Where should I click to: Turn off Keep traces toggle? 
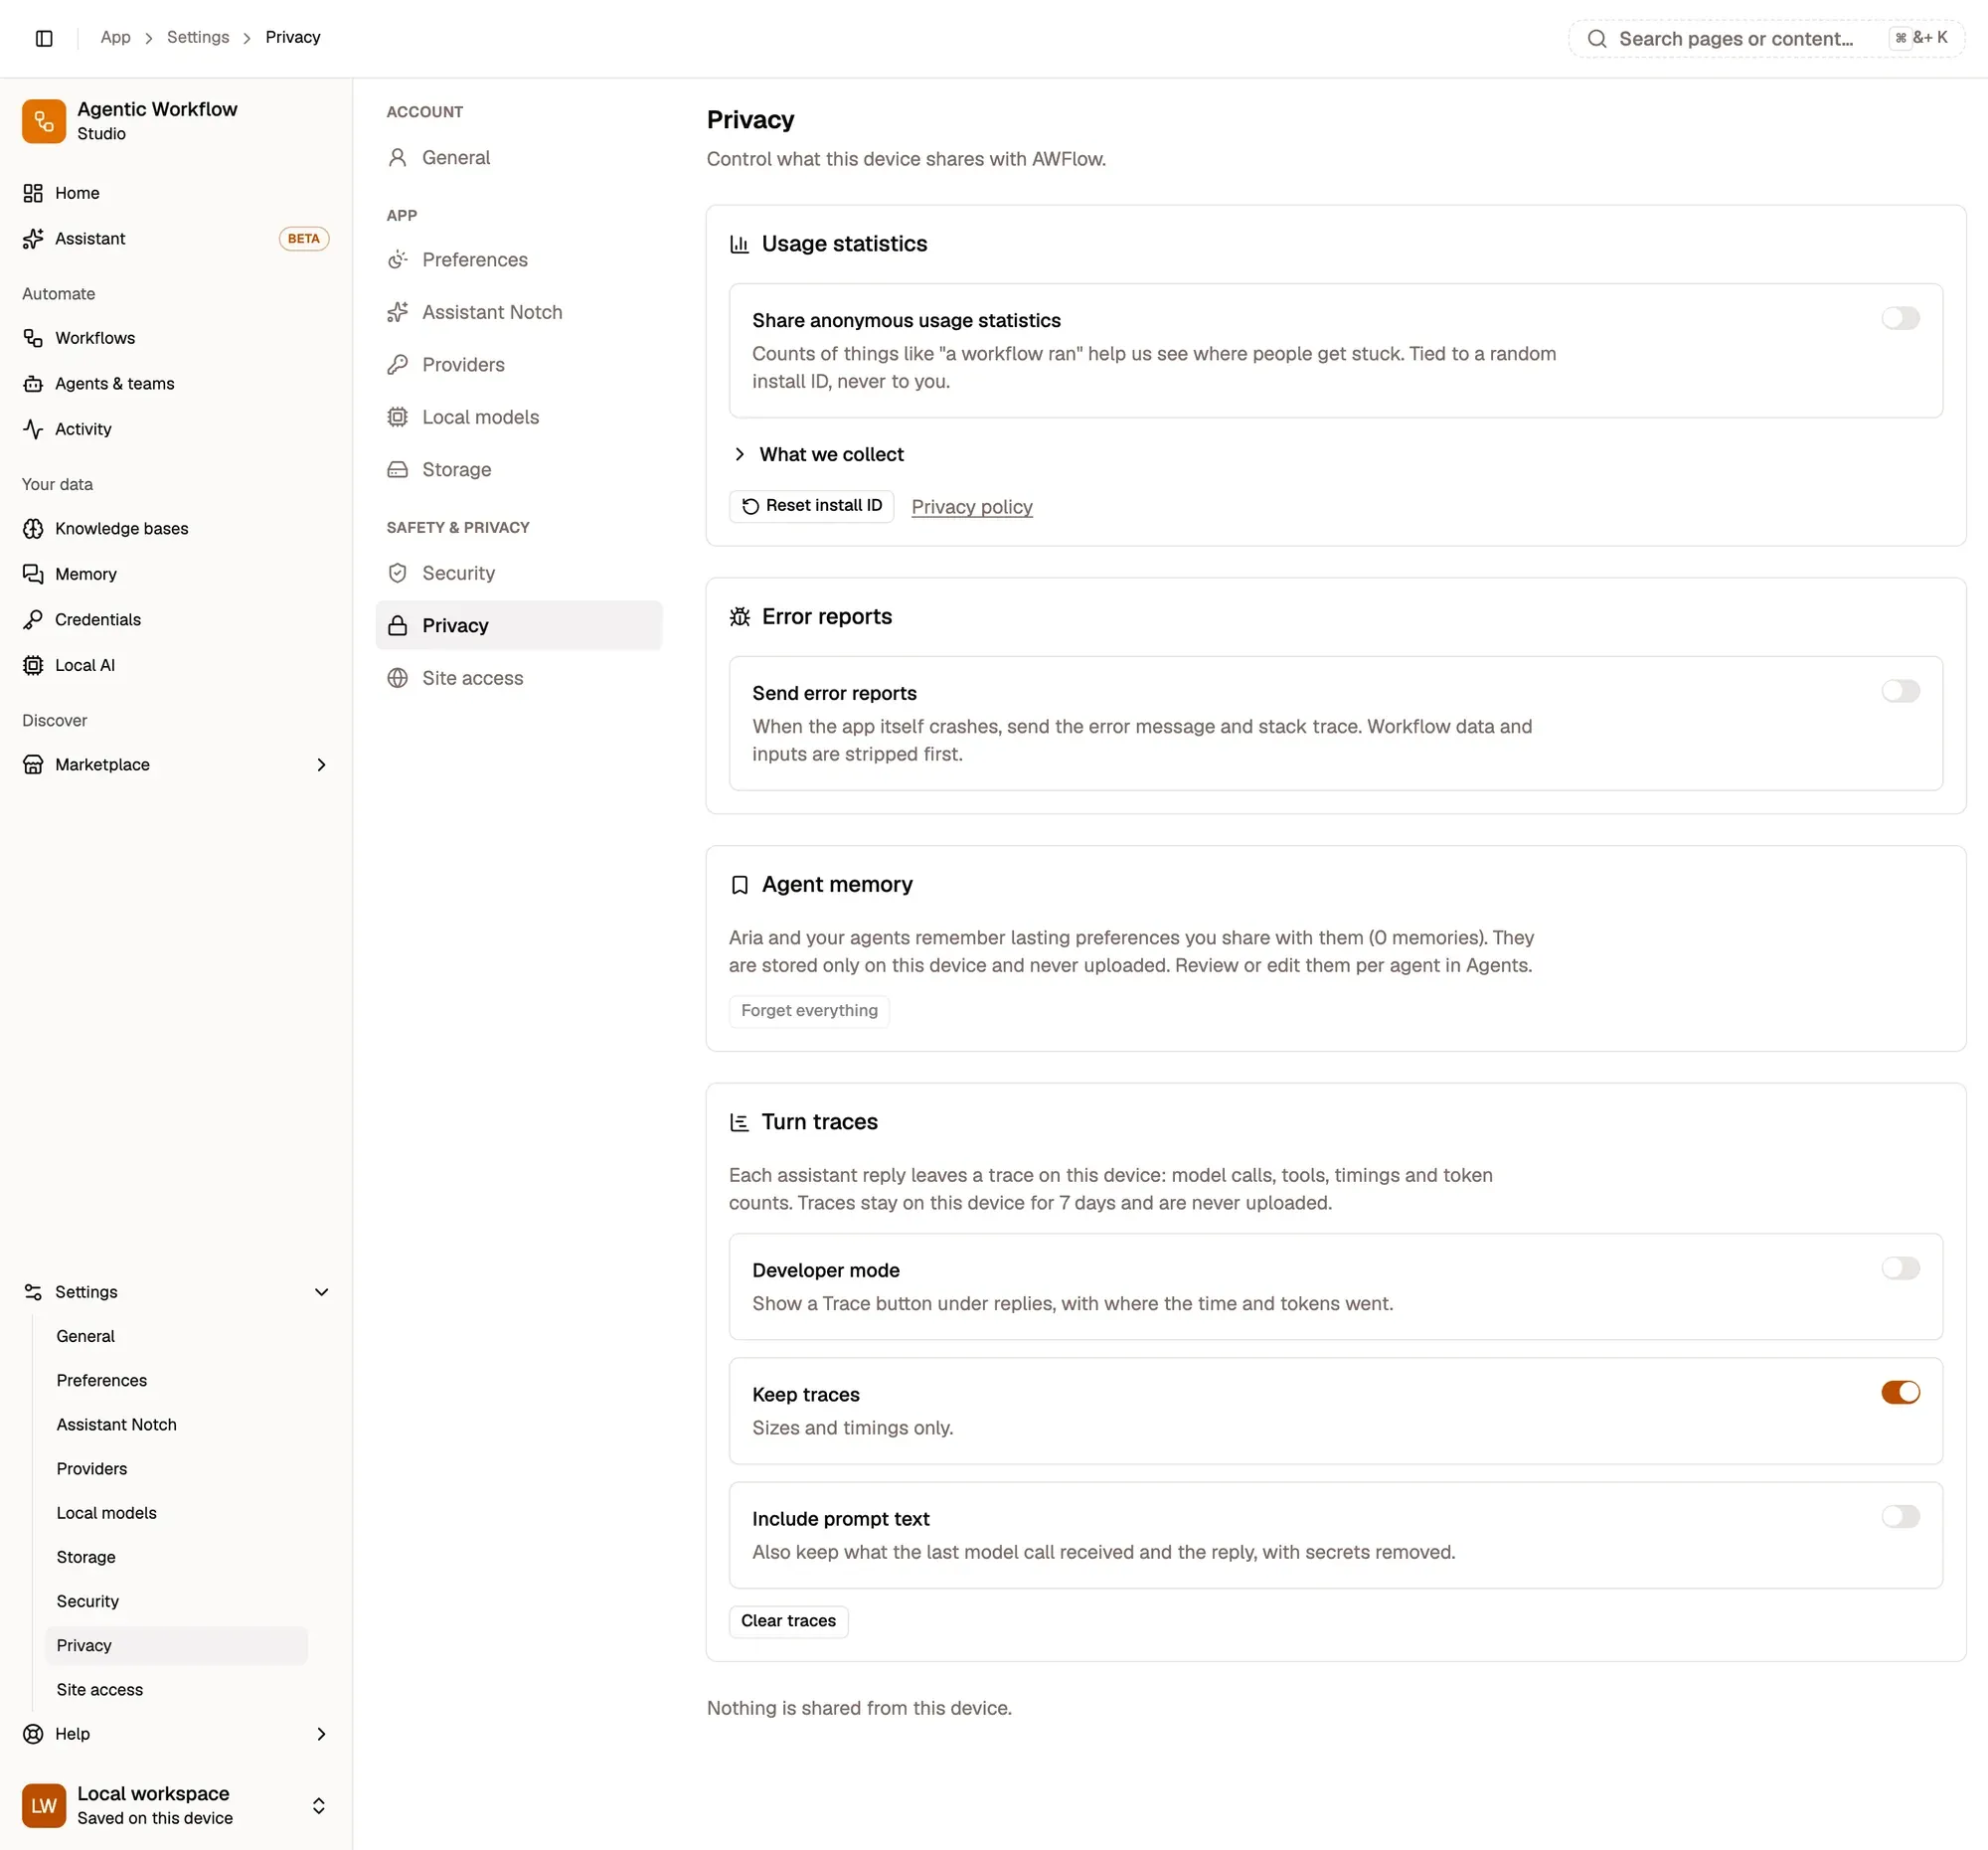[x=1900, y=1393]
